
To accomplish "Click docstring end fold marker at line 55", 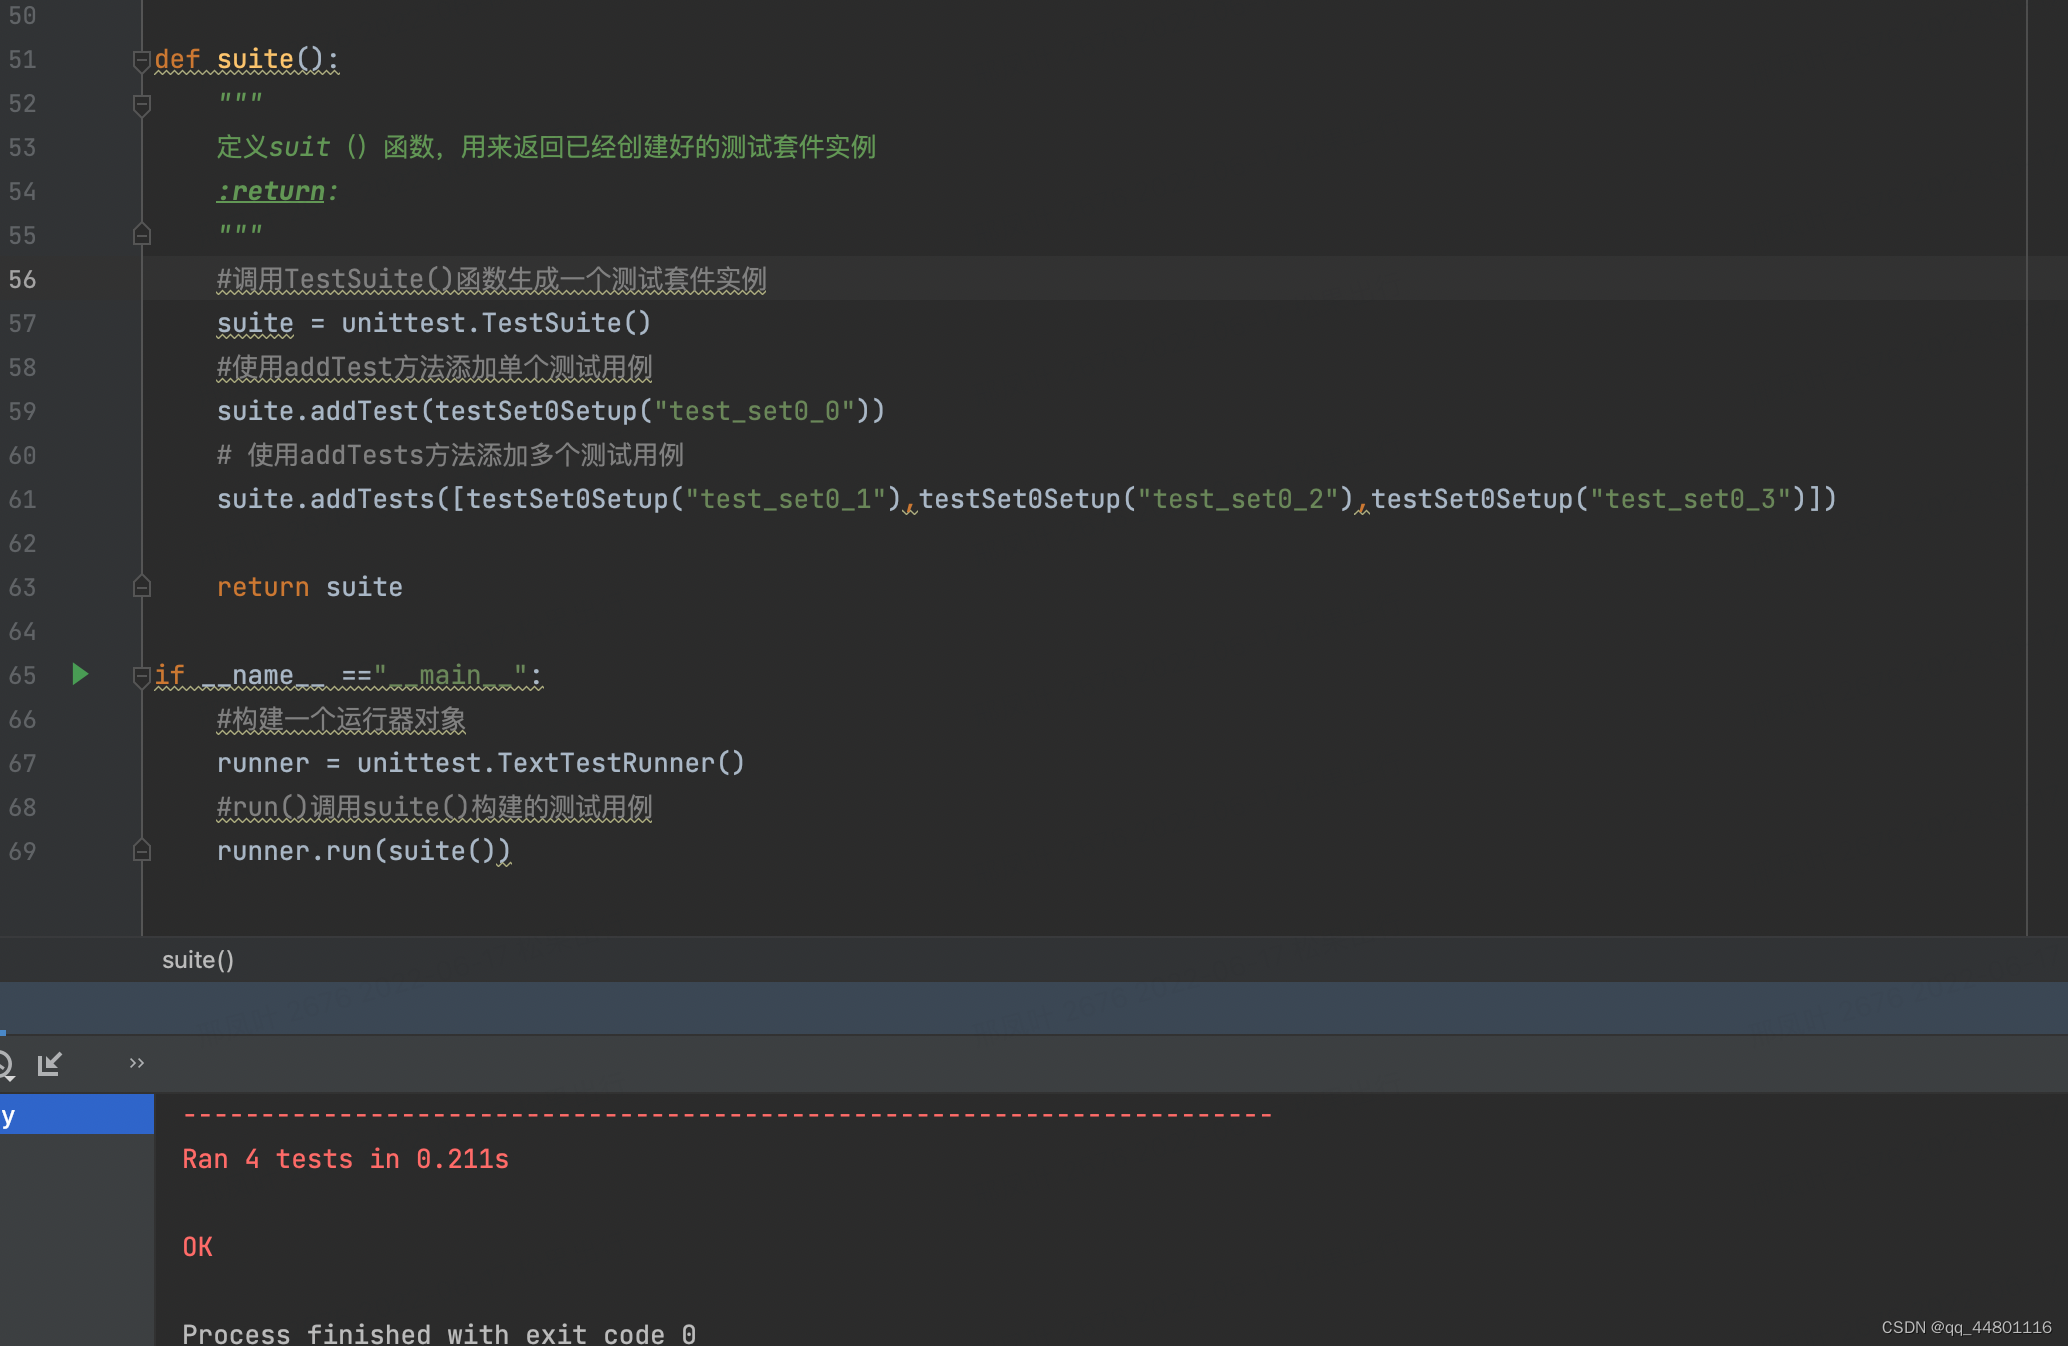I will coord(142,235).
